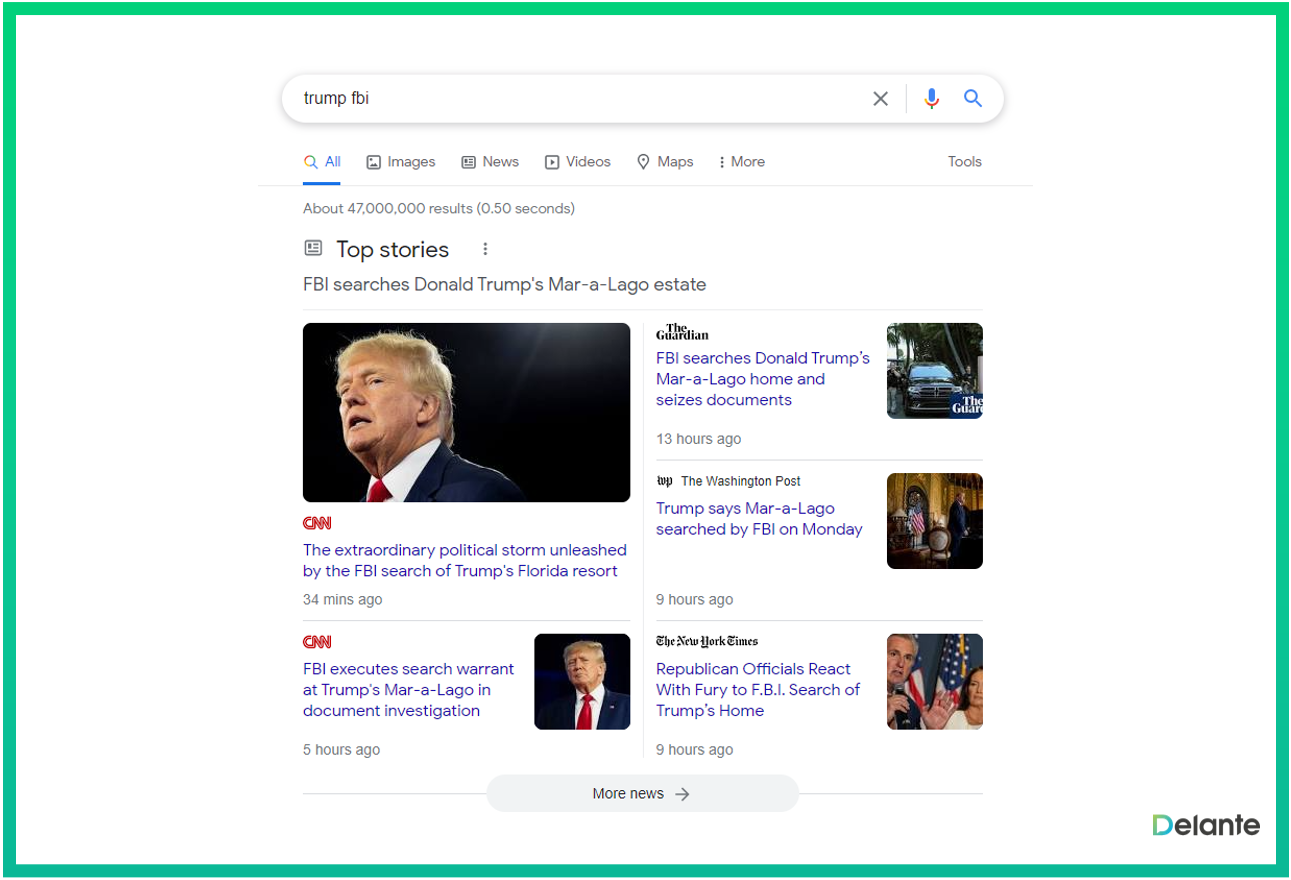Viewport: 1291px width, 880px height.
Task: Select the Maps tab
Action: [665, 162]
